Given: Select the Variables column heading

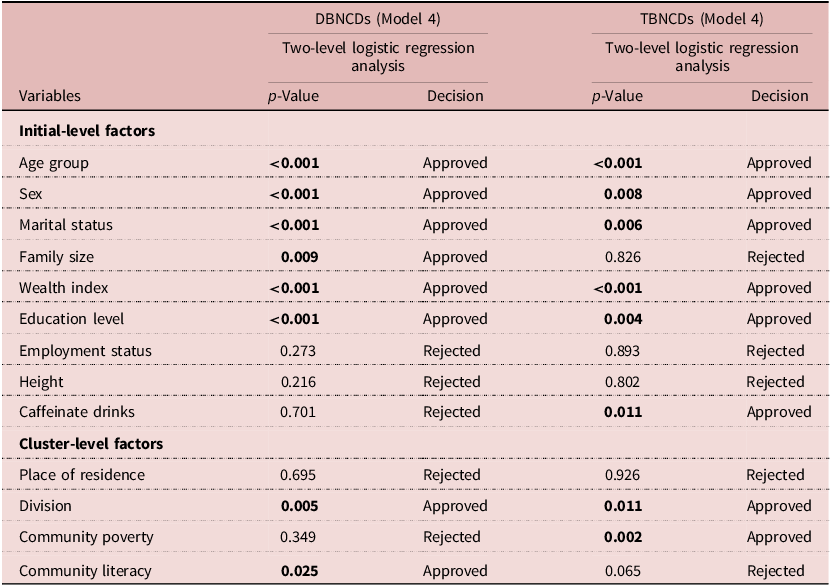Looking at the screenshot, I should 50,96.
